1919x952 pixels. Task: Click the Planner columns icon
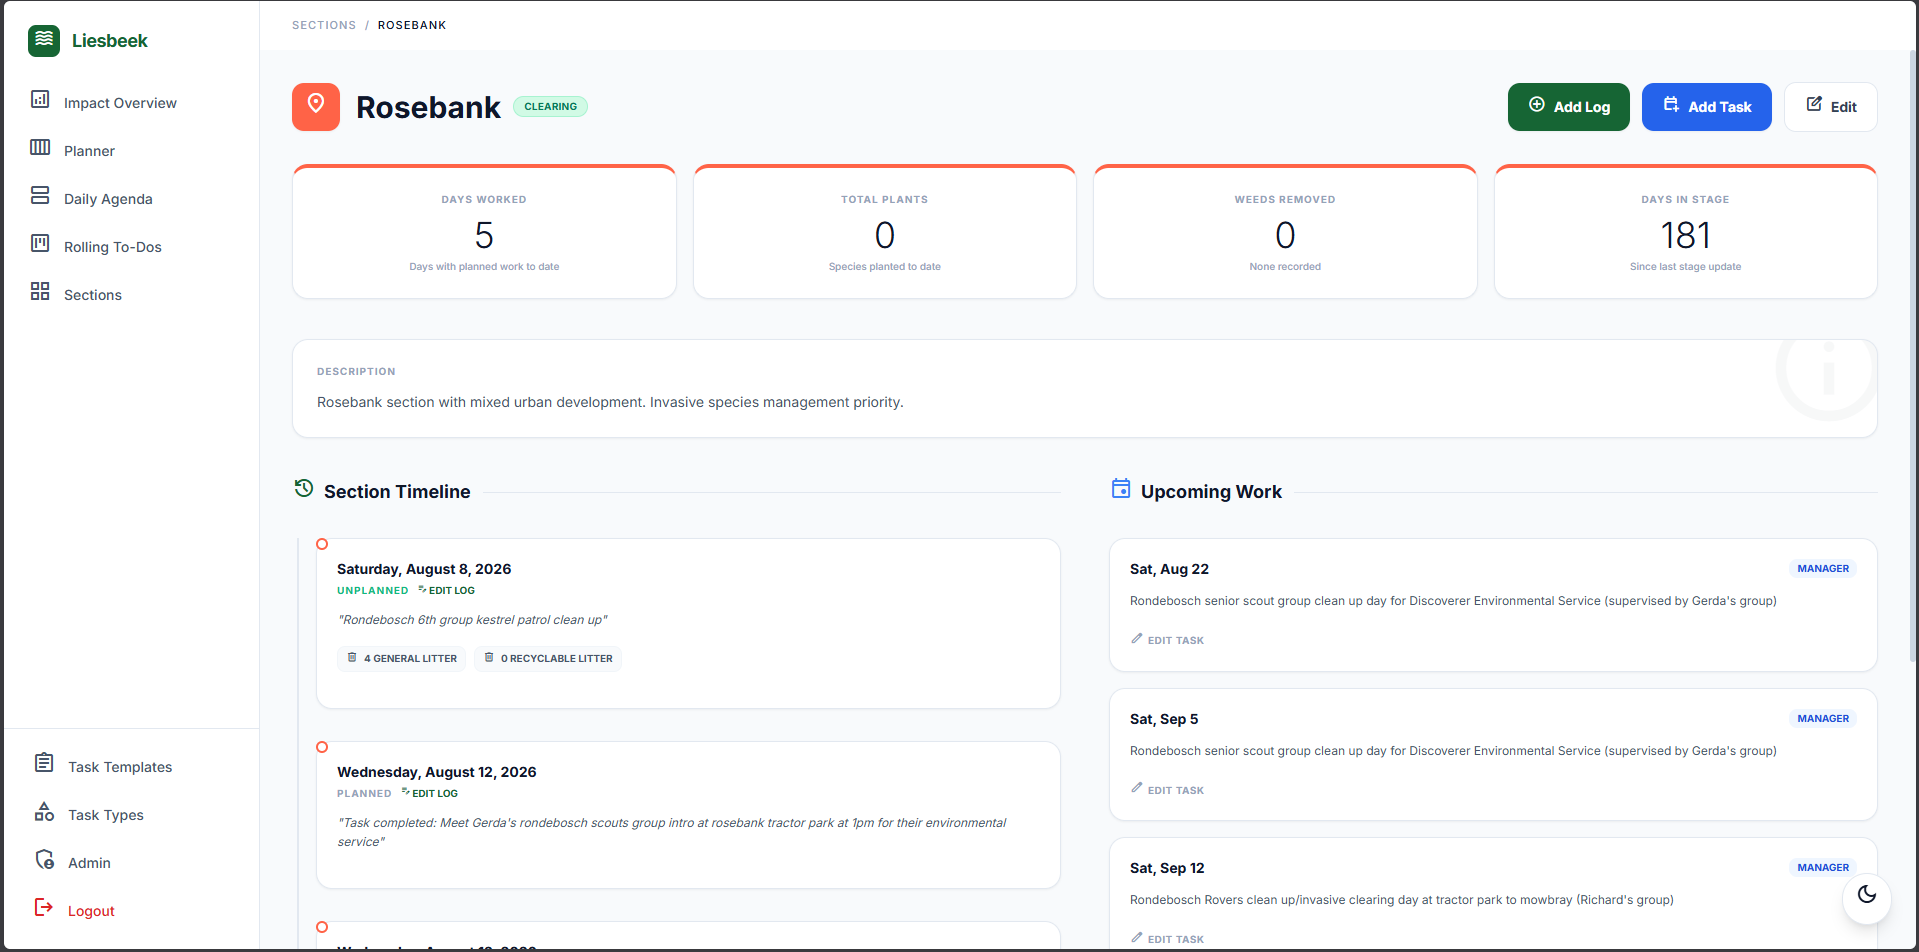40,147
